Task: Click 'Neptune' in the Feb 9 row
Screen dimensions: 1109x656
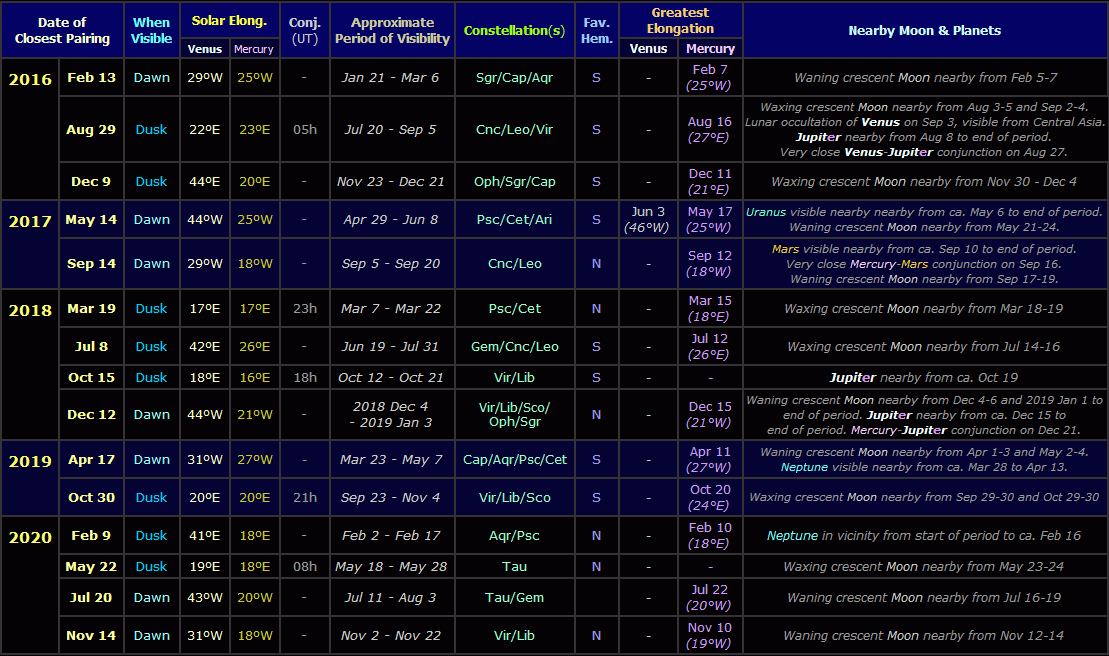Action: pos(792,535)
